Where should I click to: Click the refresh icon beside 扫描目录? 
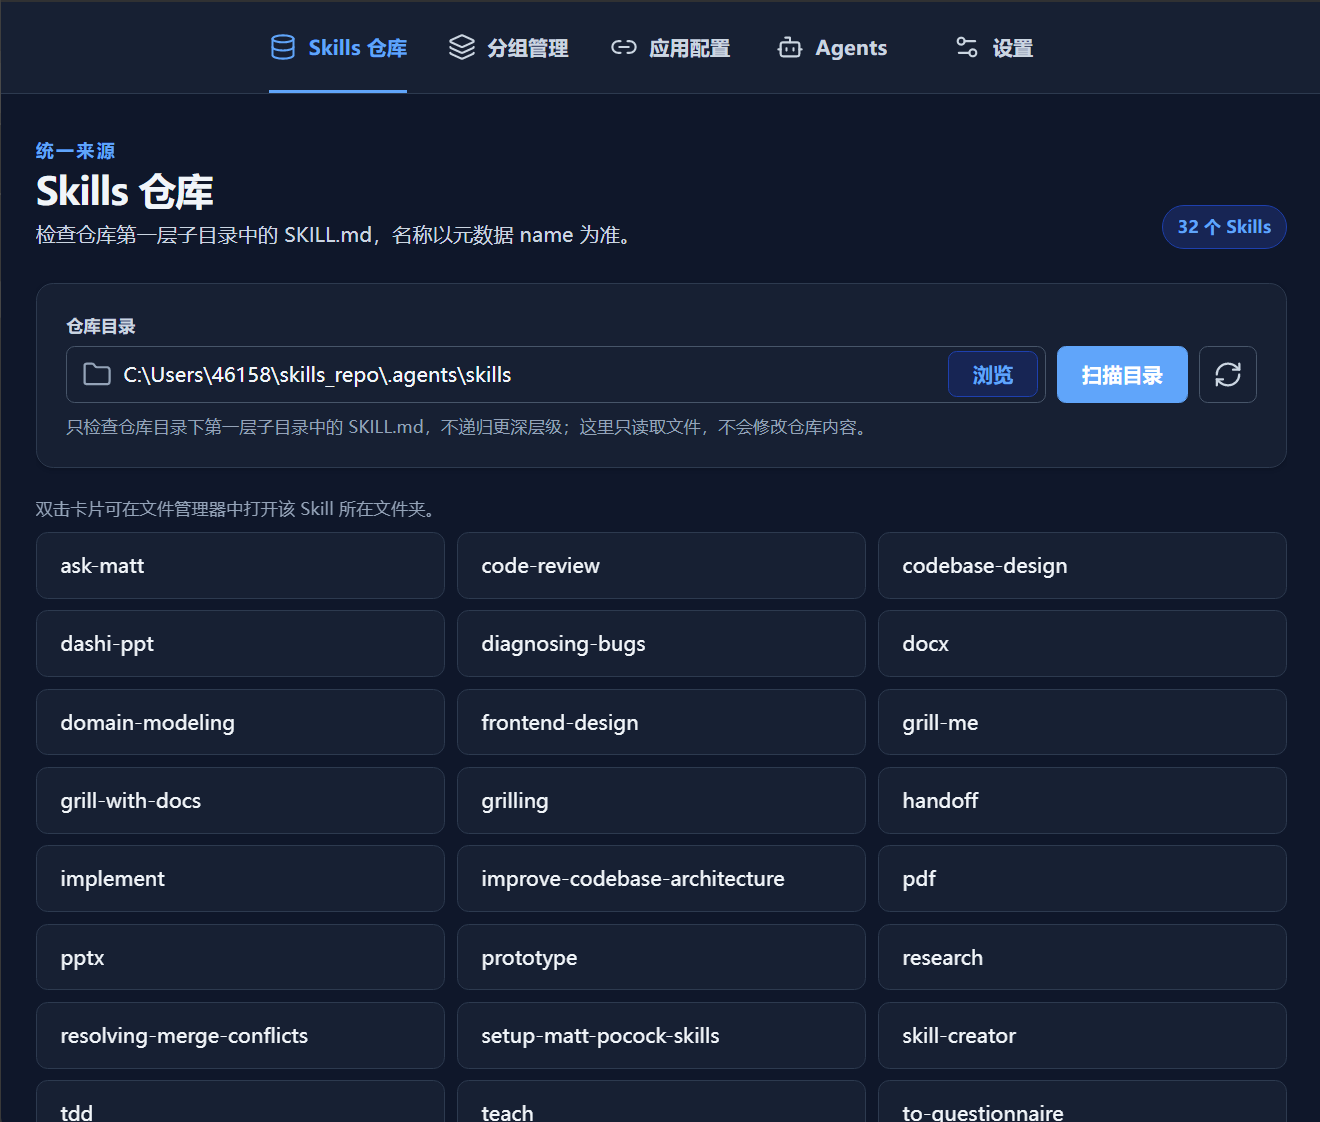(1227, 375)
